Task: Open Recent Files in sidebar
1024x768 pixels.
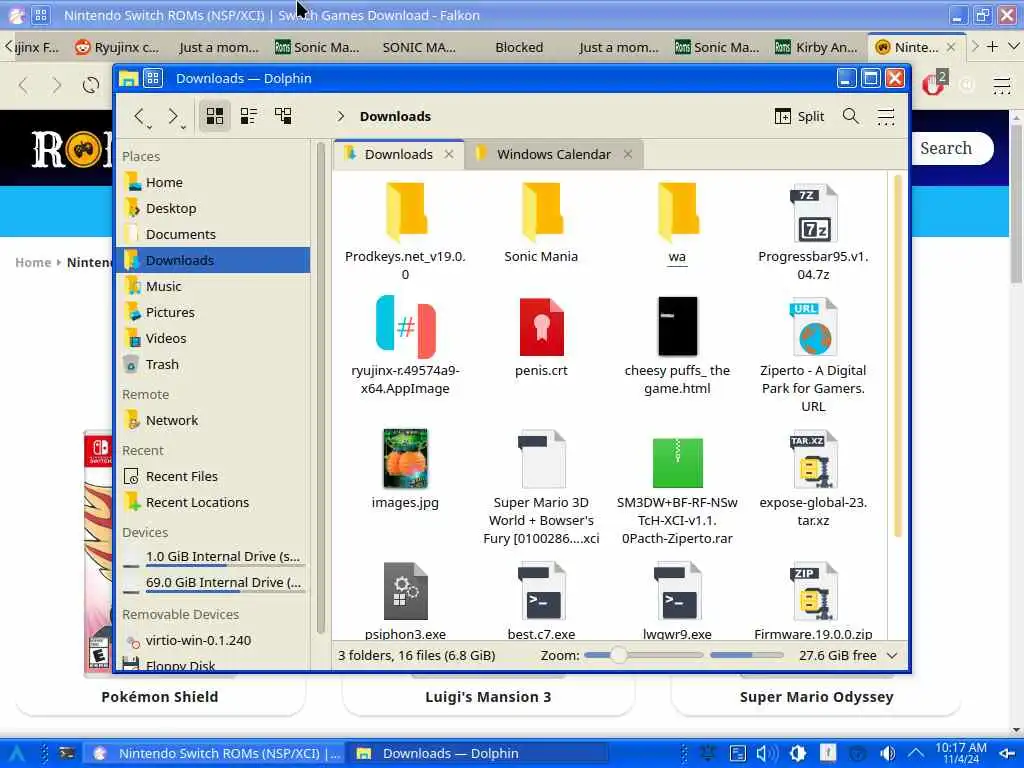Action: pos(214,477)
